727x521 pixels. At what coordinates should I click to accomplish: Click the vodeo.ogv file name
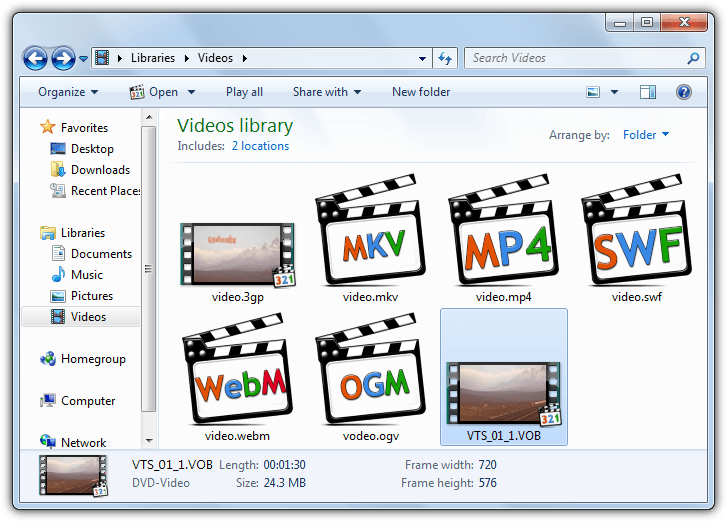tap(370, 436)
